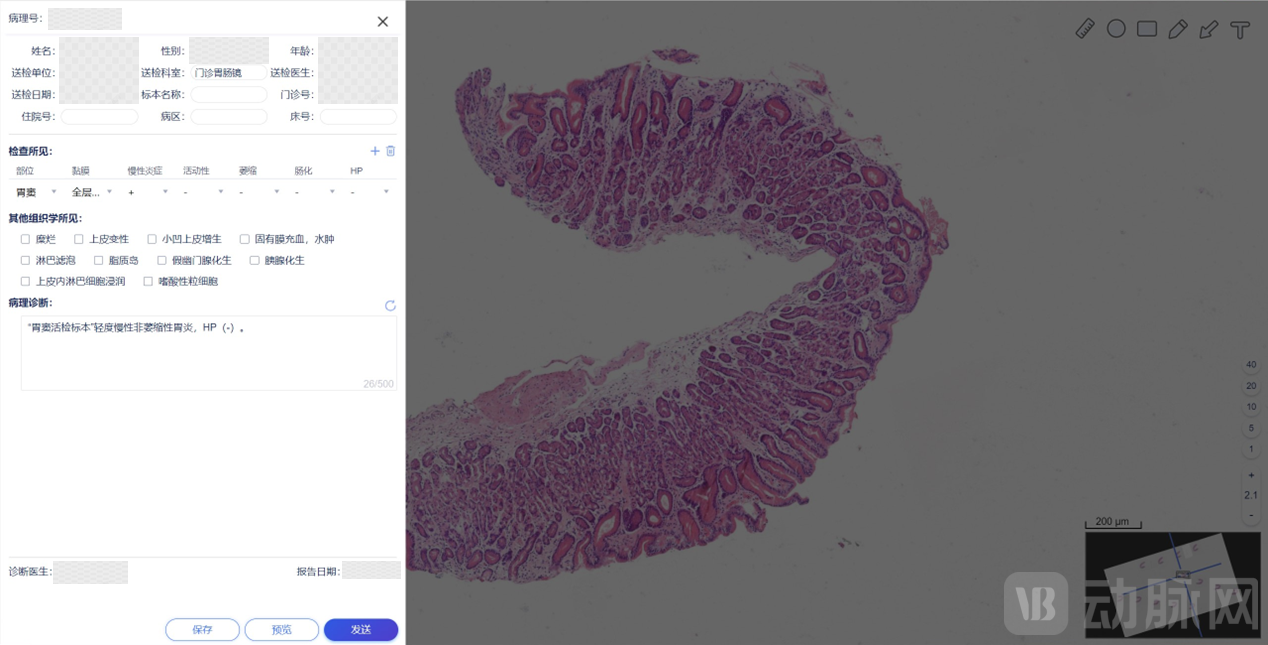Select the text annotation tool
The image size is (1268, 645).
point(1240,29)
